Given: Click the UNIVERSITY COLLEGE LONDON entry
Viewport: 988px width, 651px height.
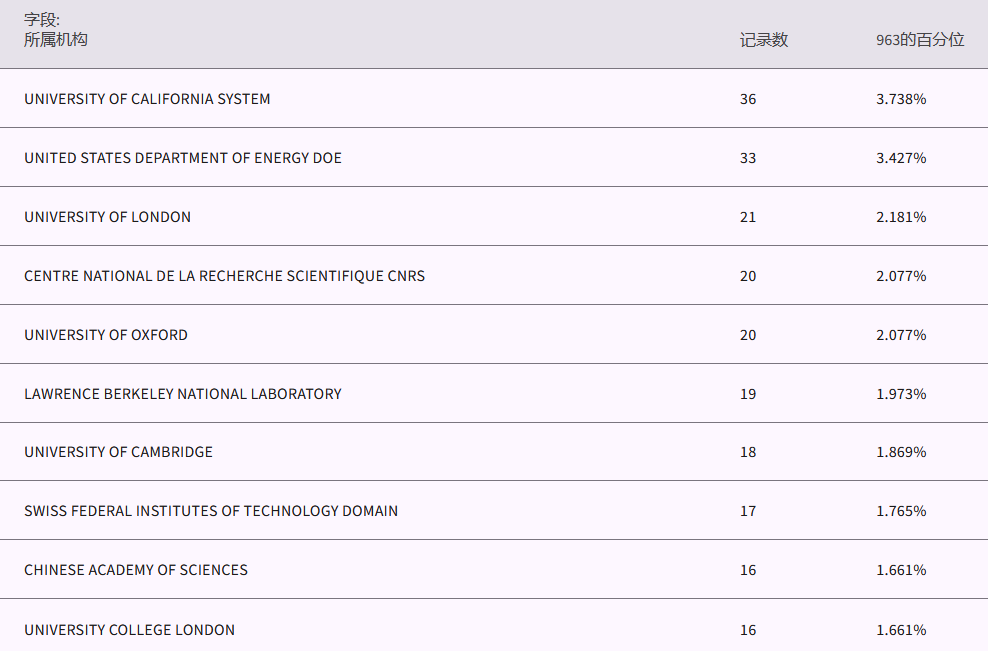Looking at the screenshot, I should tap(130, 630).
